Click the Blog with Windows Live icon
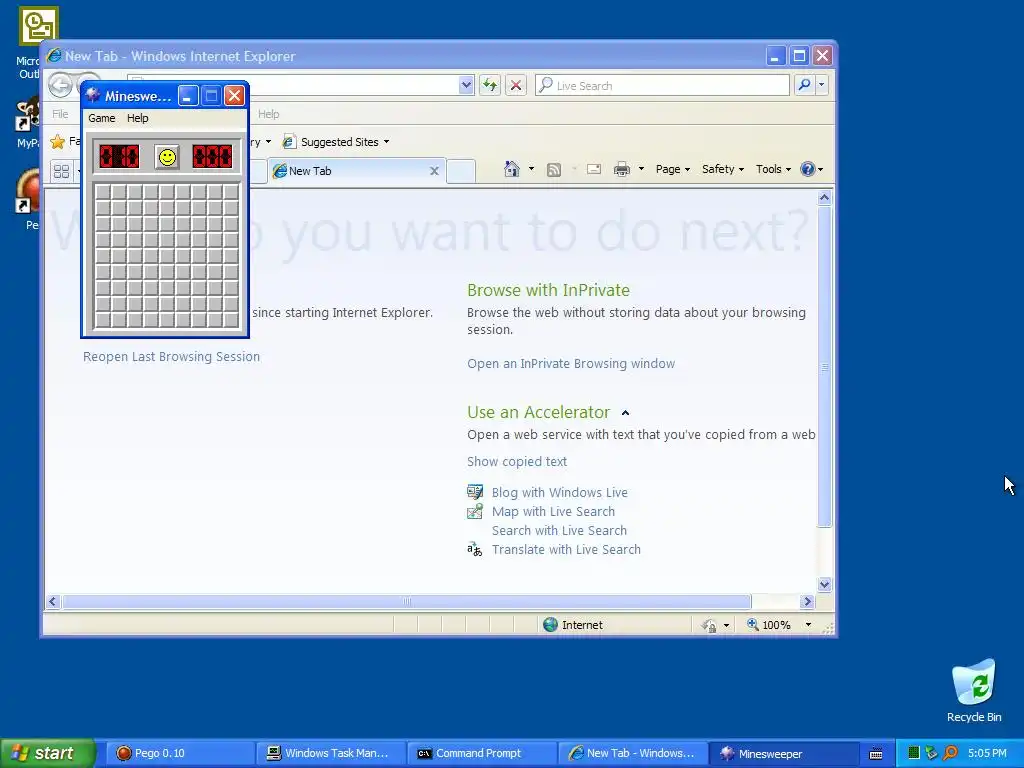 (x=475, y=492)
